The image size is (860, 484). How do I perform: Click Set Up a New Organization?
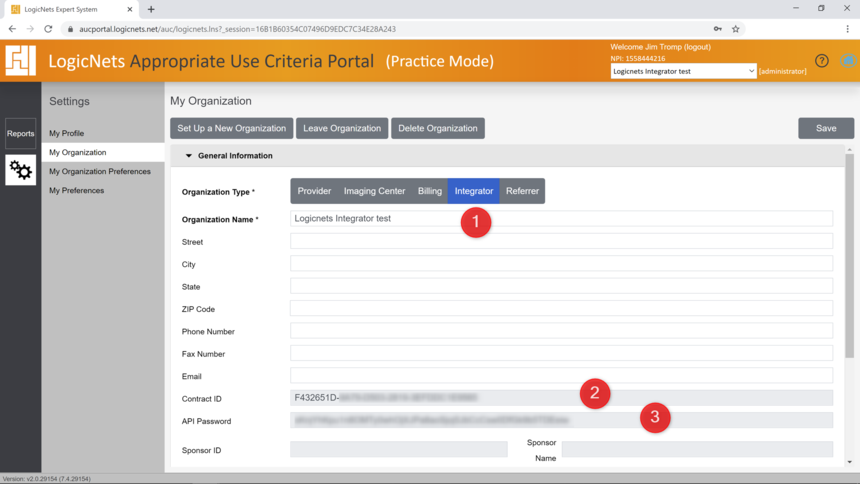click(x=231, y=128)
